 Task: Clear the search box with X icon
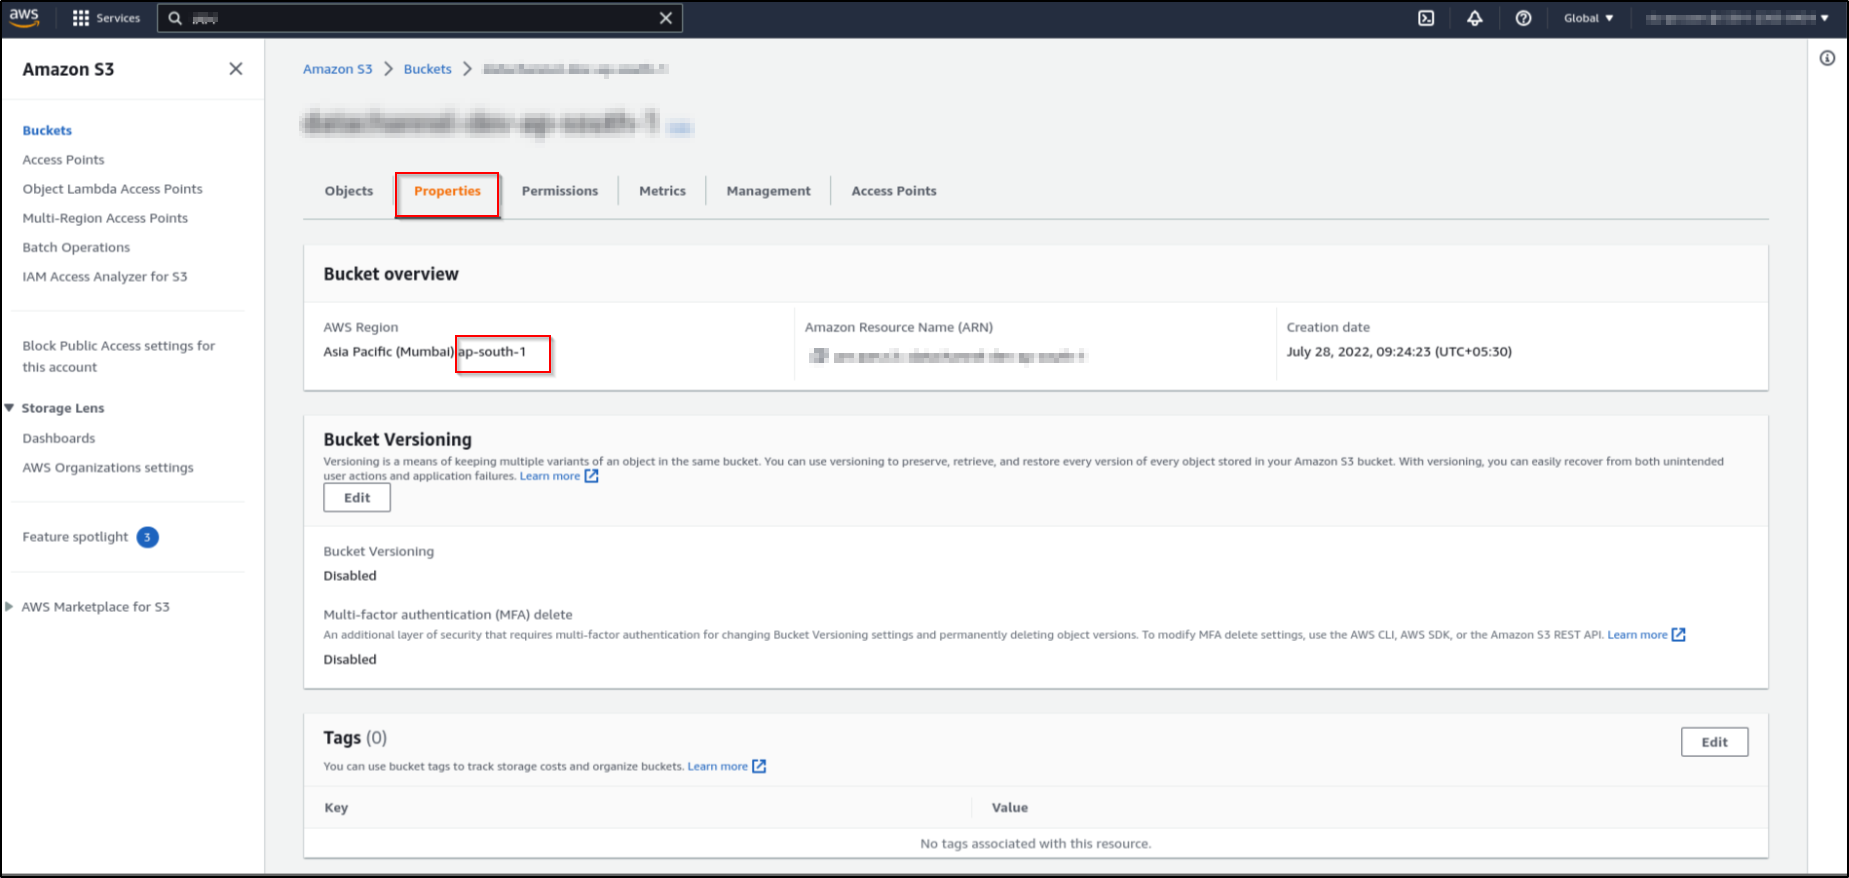coord(666,18)
